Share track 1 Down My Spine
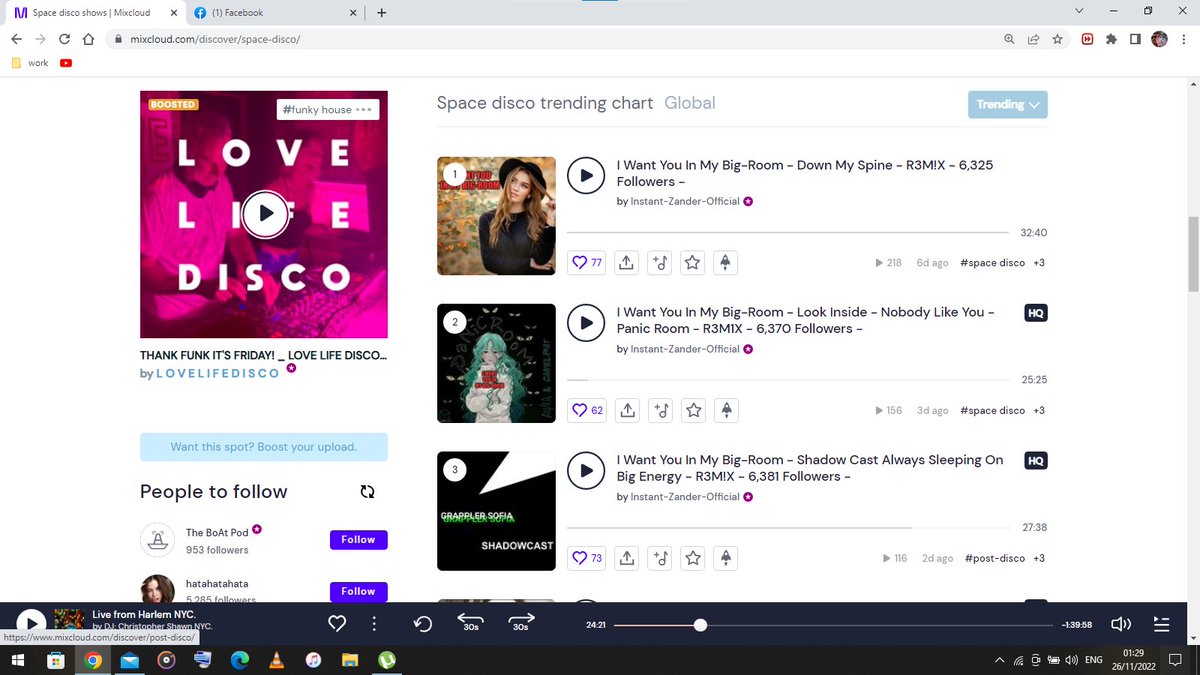This screenshot has width=1200, height=675. pos(626,263)
